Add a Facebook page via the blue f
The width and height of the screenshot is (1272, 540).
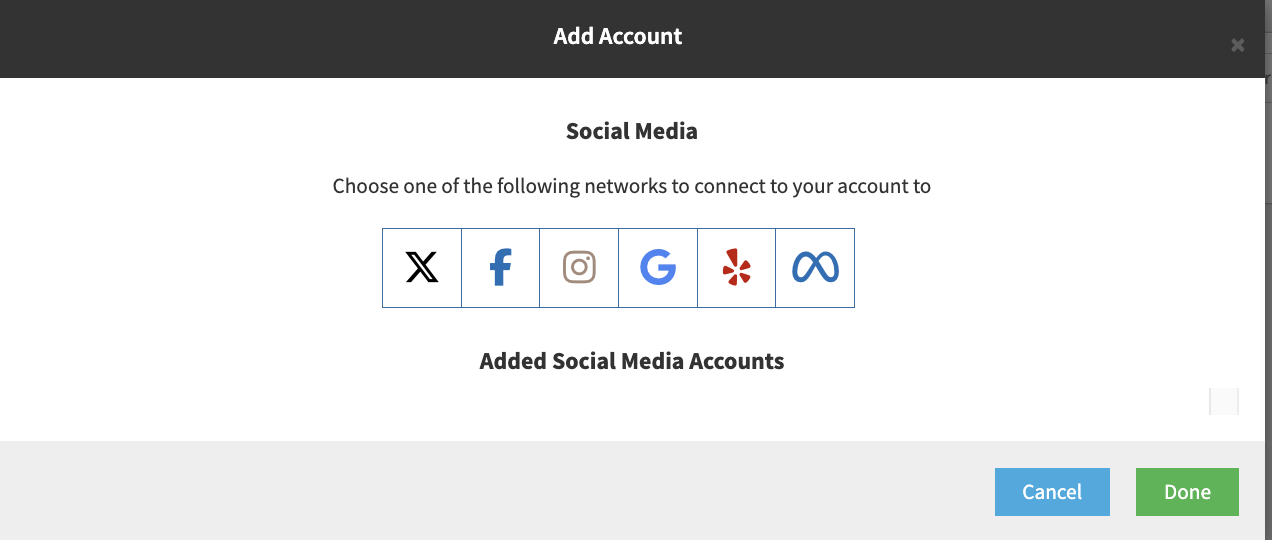(500, 268)
